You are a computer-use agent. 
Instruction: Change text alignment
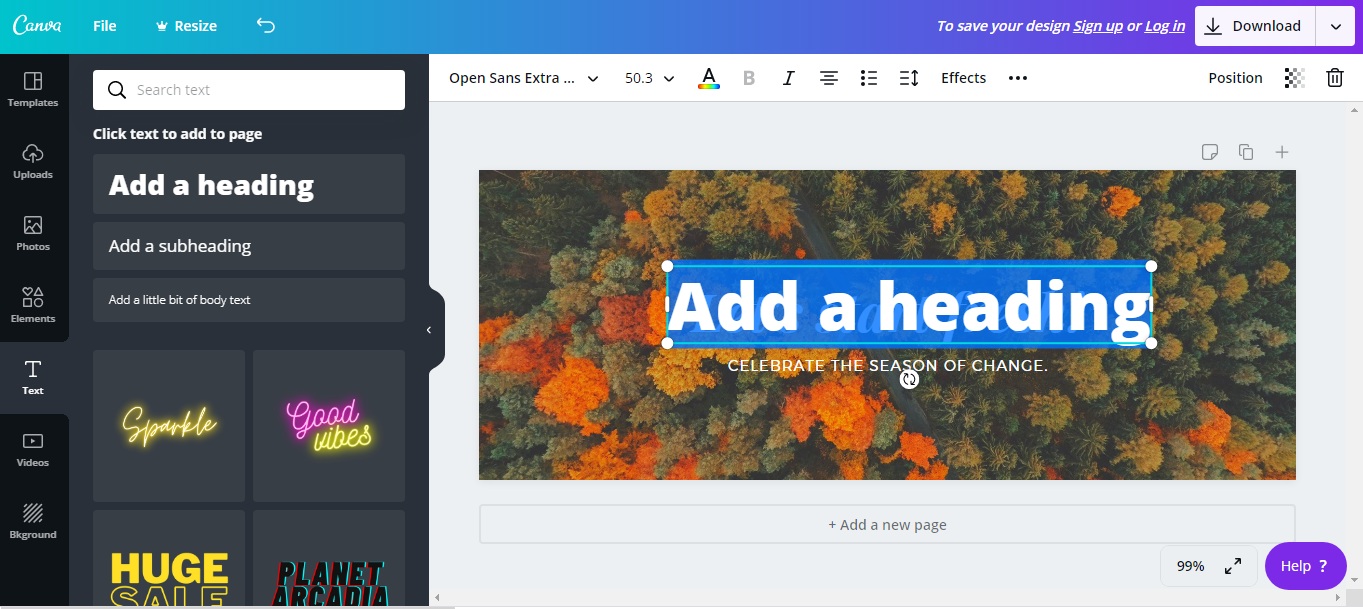829,78
